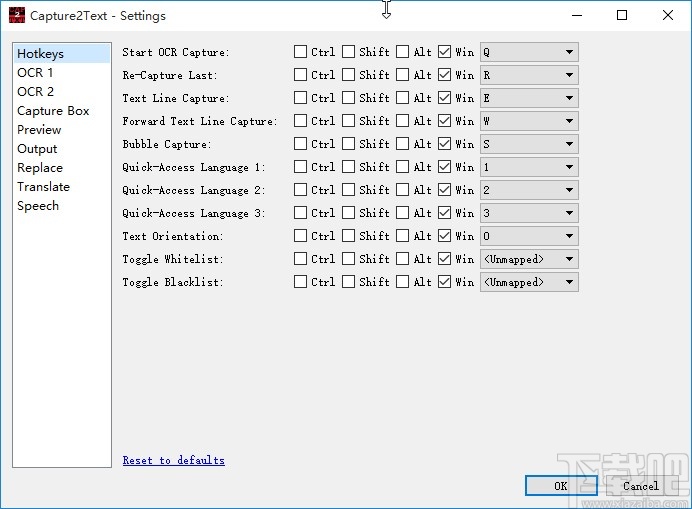
Task: Select the Translate settings page
Action: [43, 187]
